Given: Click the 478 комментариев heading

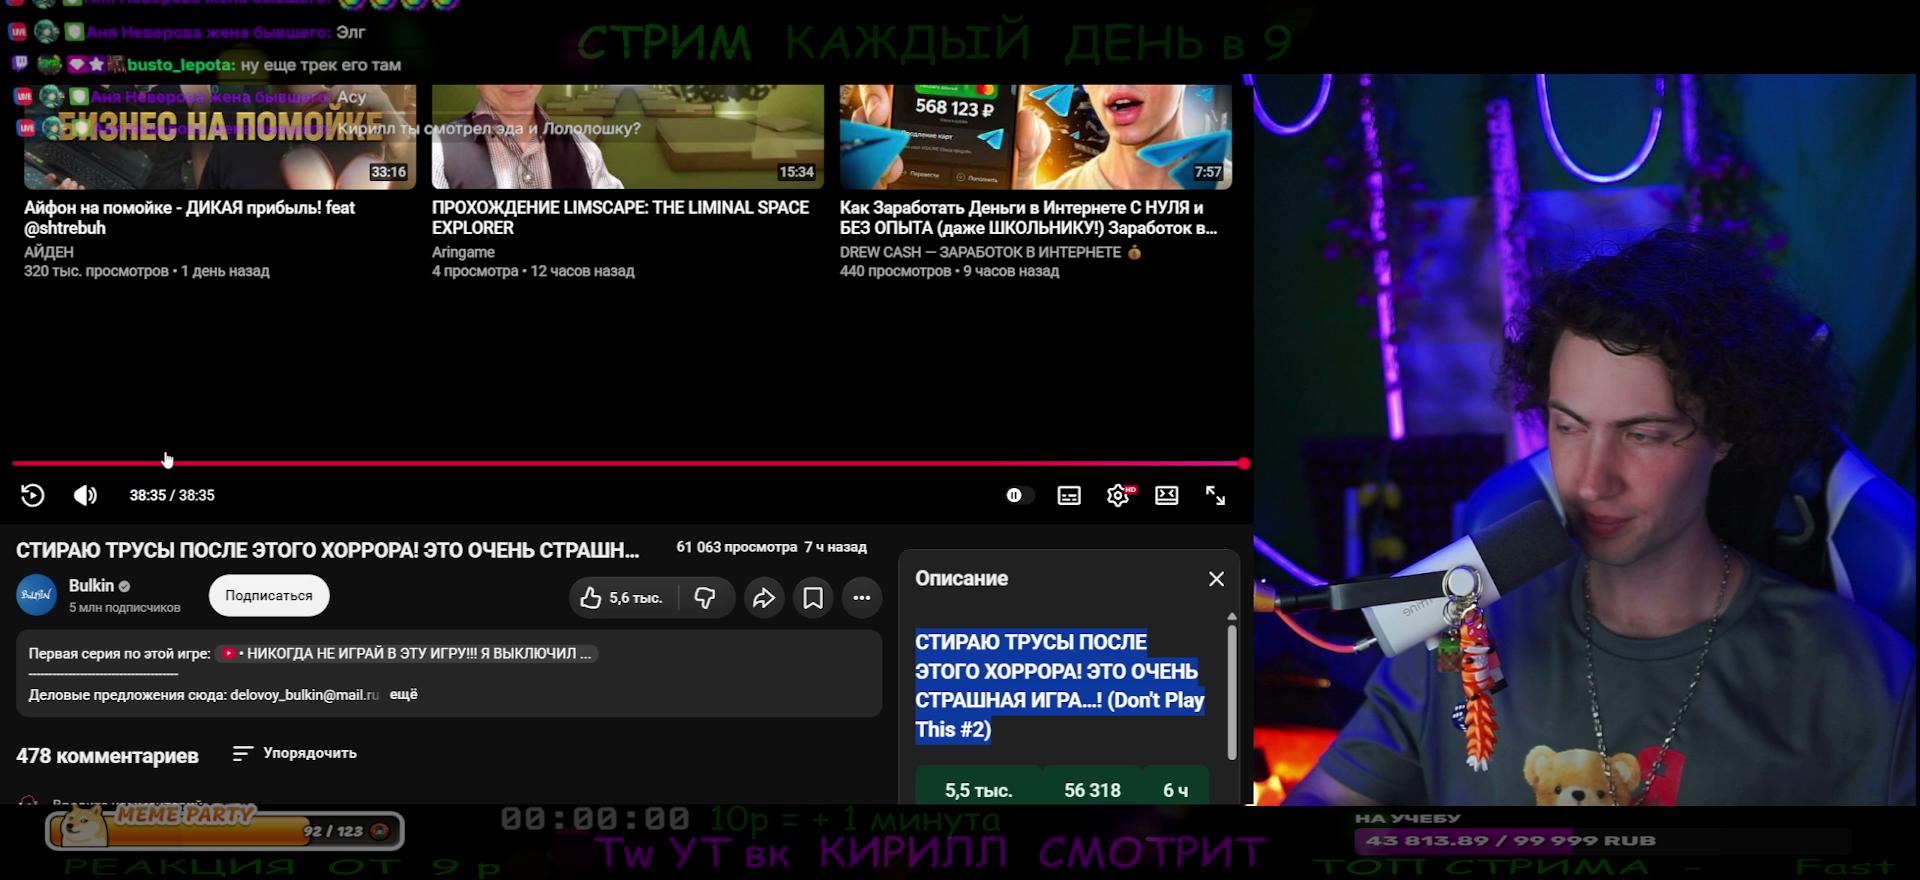Looking at the screenshot, I should pos(107,756).
